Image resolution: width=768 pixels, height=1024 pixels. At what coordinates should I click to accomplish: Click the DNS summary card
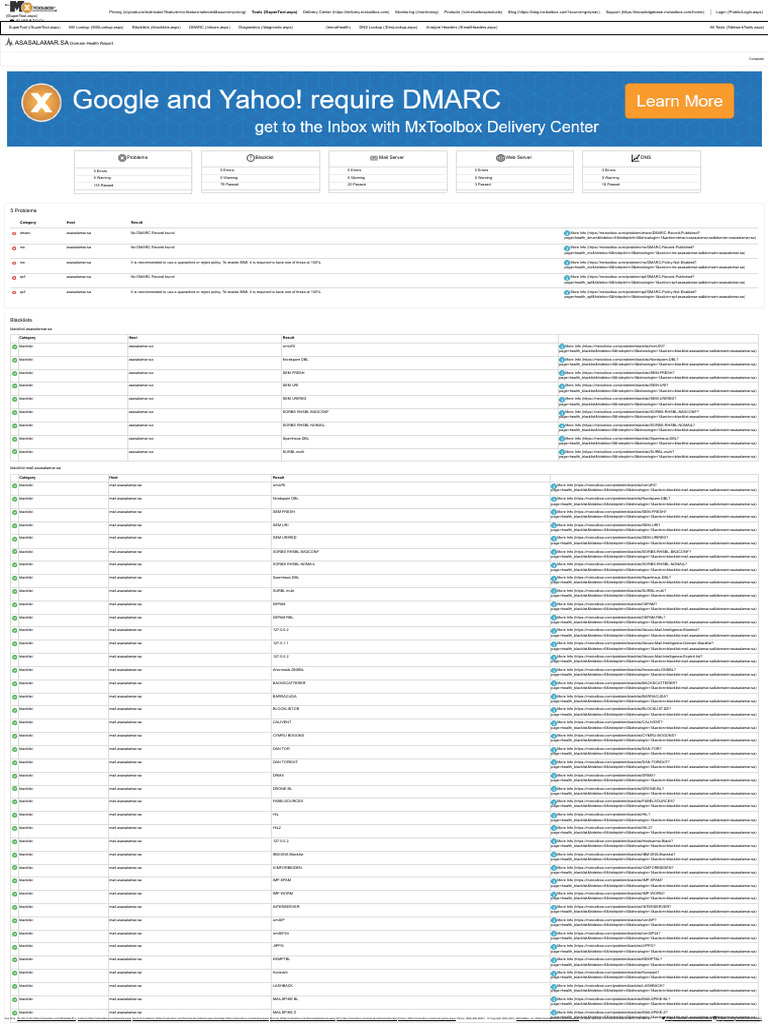point(641,172)
